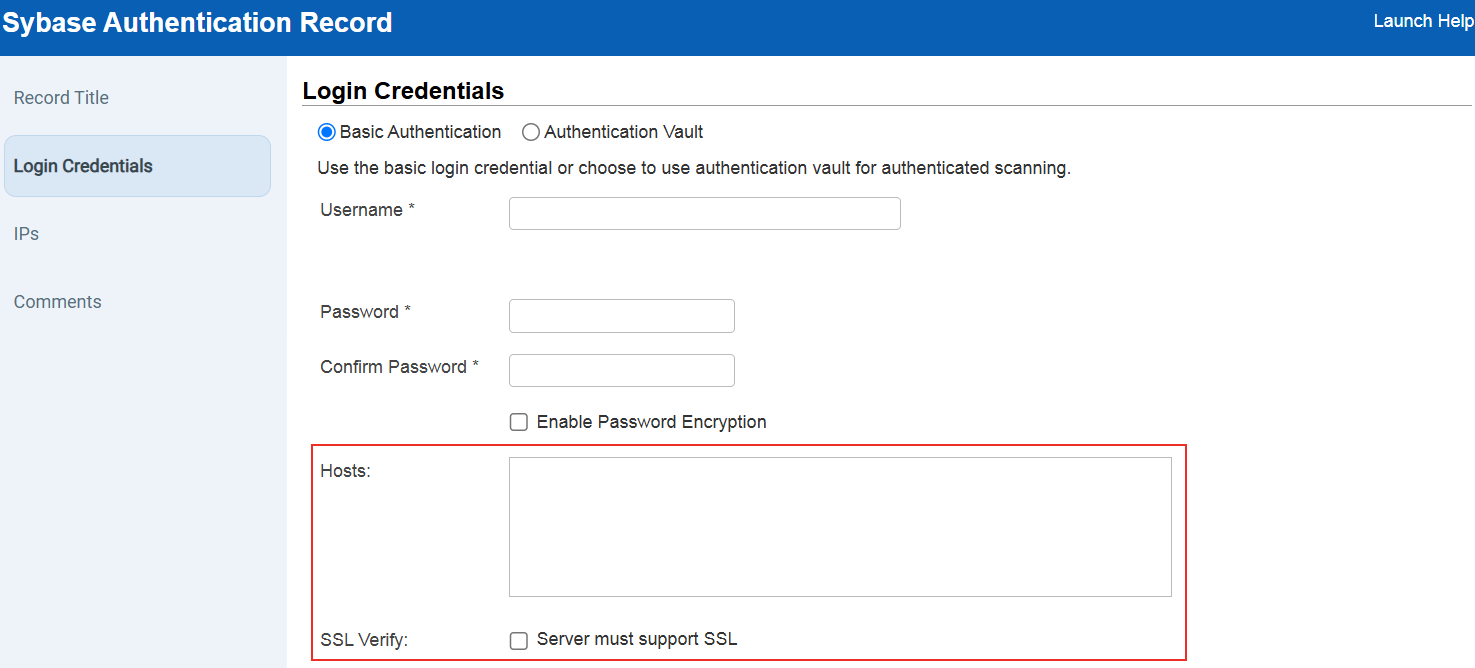This screenshot has height=668, width=1475.
Task: Click the Password input field
Action: (621, 315)
